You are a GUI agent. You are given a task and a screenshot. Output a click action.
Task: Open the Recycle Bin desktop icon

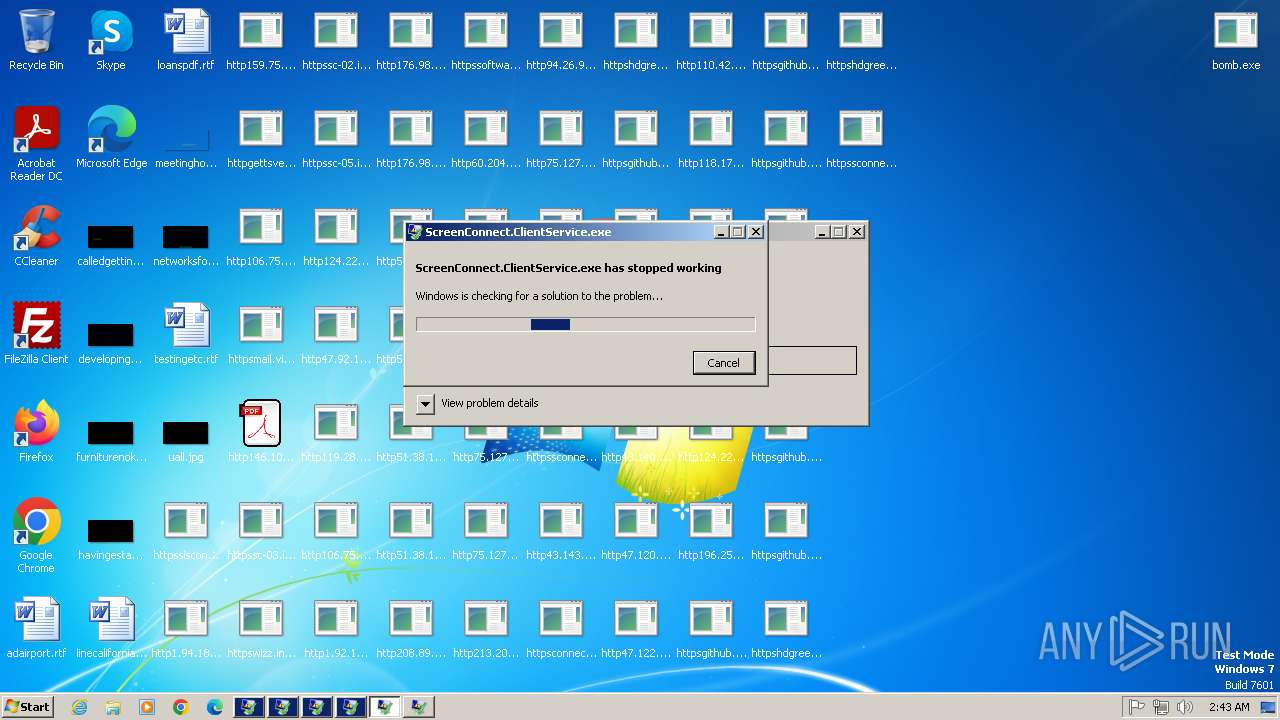pyautogui.click(x=36, y=40)
